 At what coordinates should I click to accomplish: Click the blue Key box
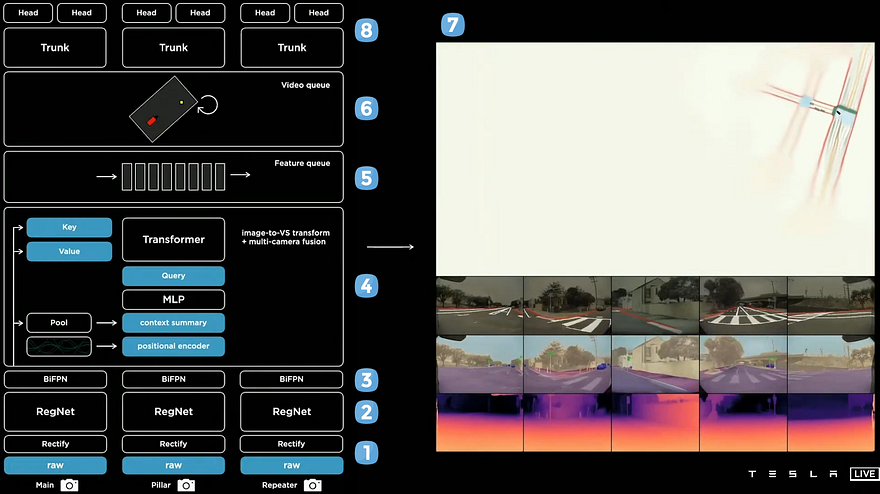point(69,227)
